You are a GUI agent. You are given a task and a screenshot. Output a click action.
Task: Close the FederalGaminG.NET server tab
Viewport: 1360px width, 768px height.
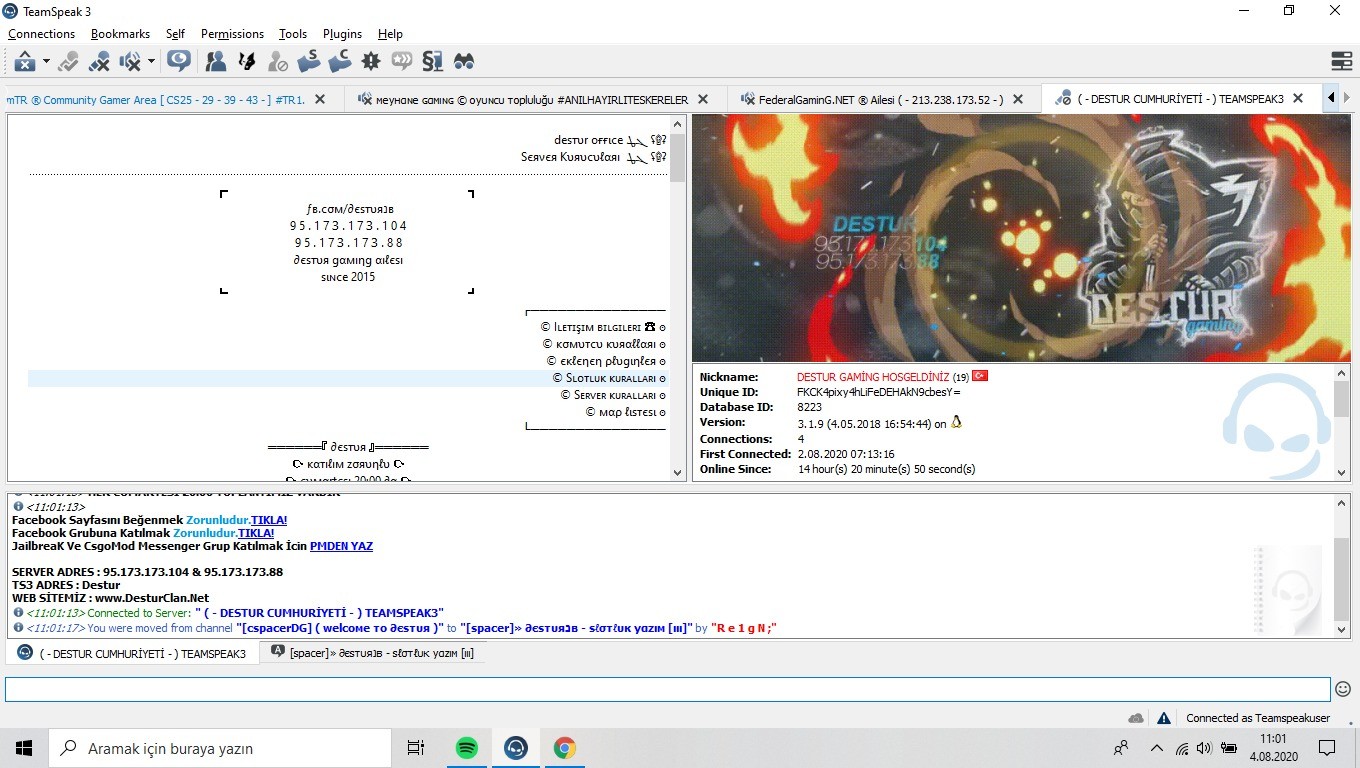(x=1018, y=99)
